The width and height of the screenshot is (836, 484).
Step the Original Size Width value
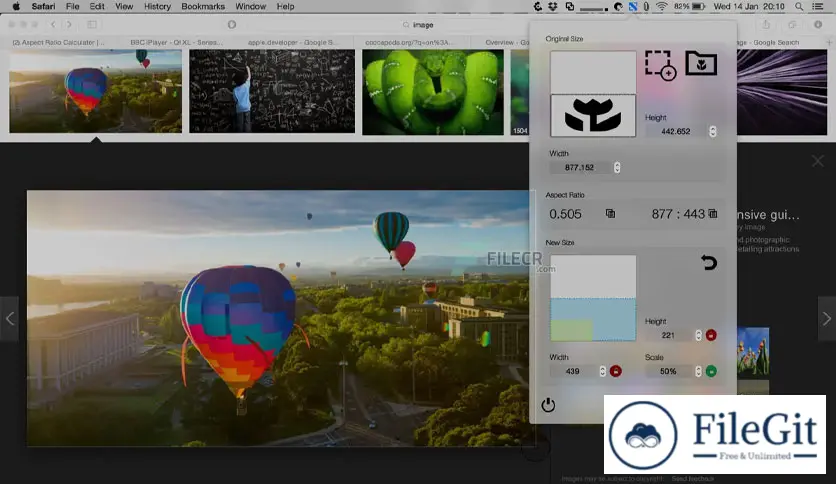pos(617,167)
